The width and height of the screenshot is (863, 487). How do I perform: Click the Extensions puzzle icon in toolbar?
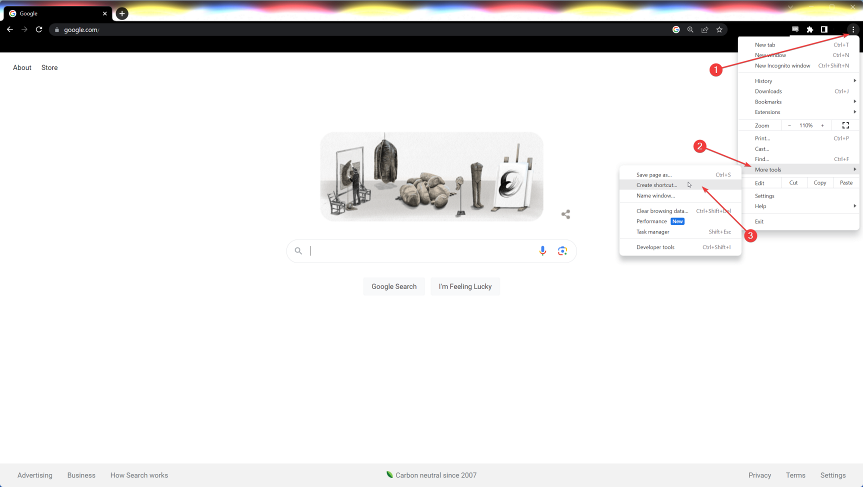click(810, 30)
